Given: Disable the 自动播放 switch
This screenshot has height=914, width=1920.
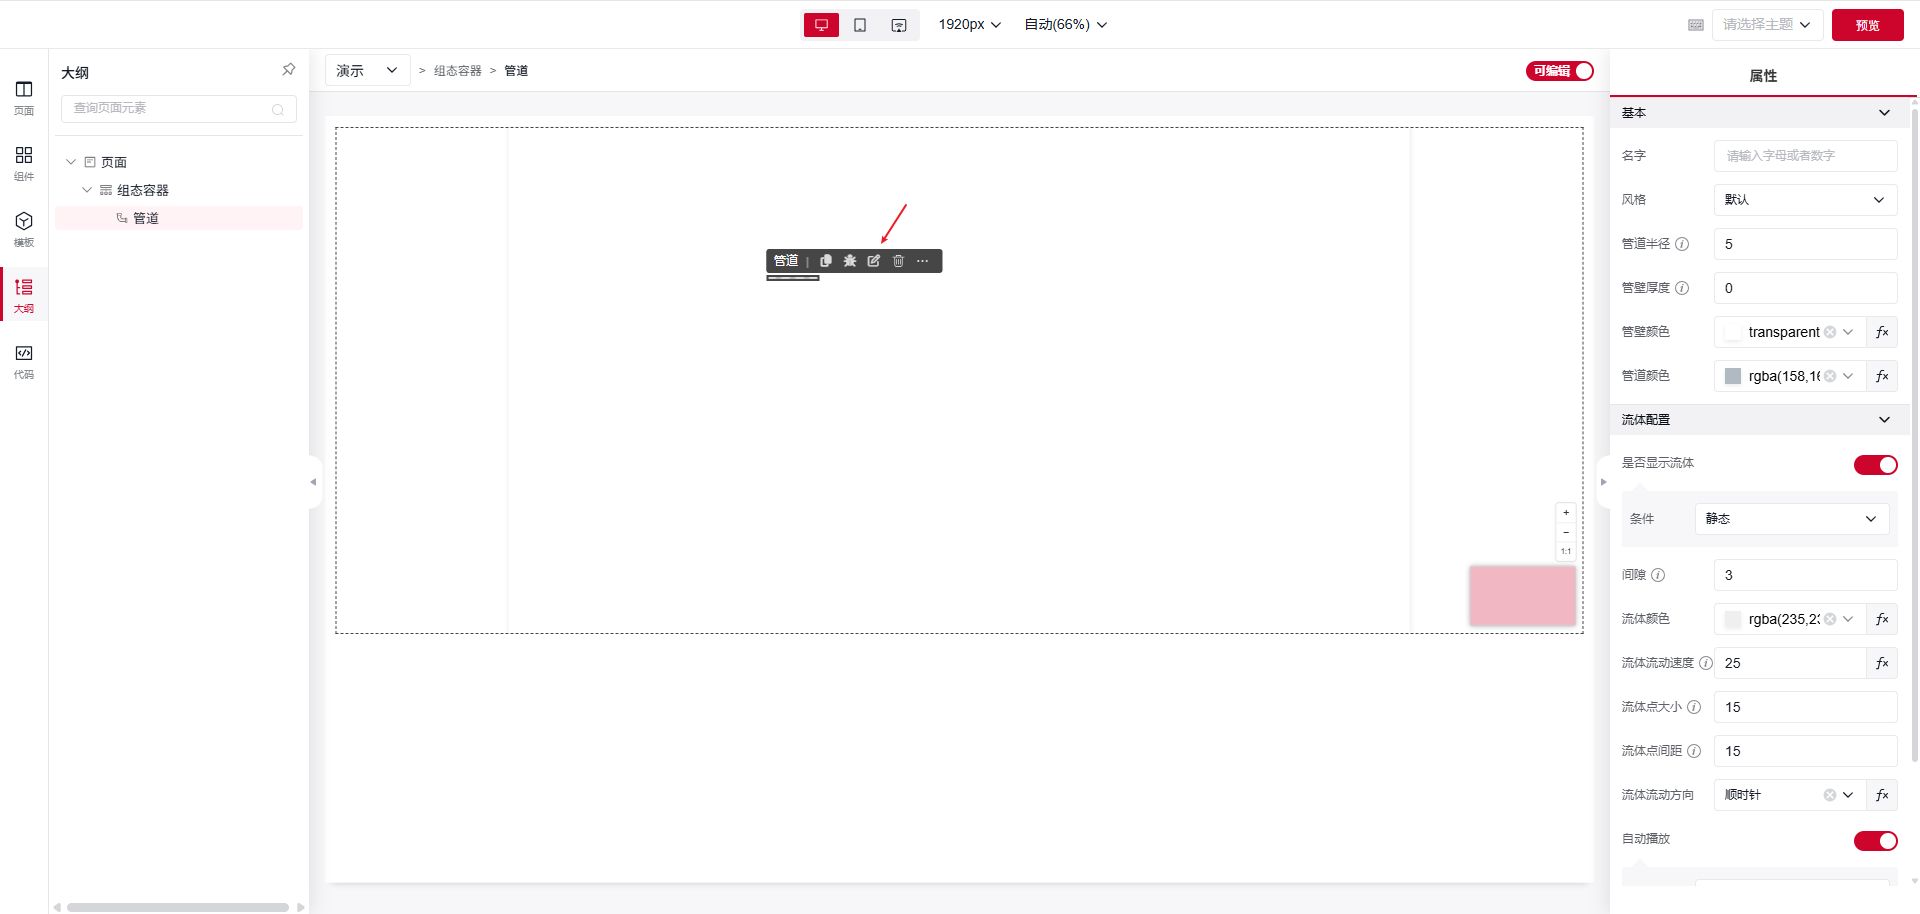Looking at the screenshot, I should click(x=1875, y=841).
